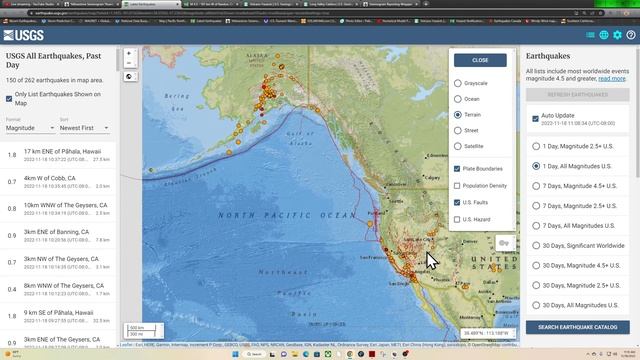Click the Windows taskbar Search box

tap(254, 354)
